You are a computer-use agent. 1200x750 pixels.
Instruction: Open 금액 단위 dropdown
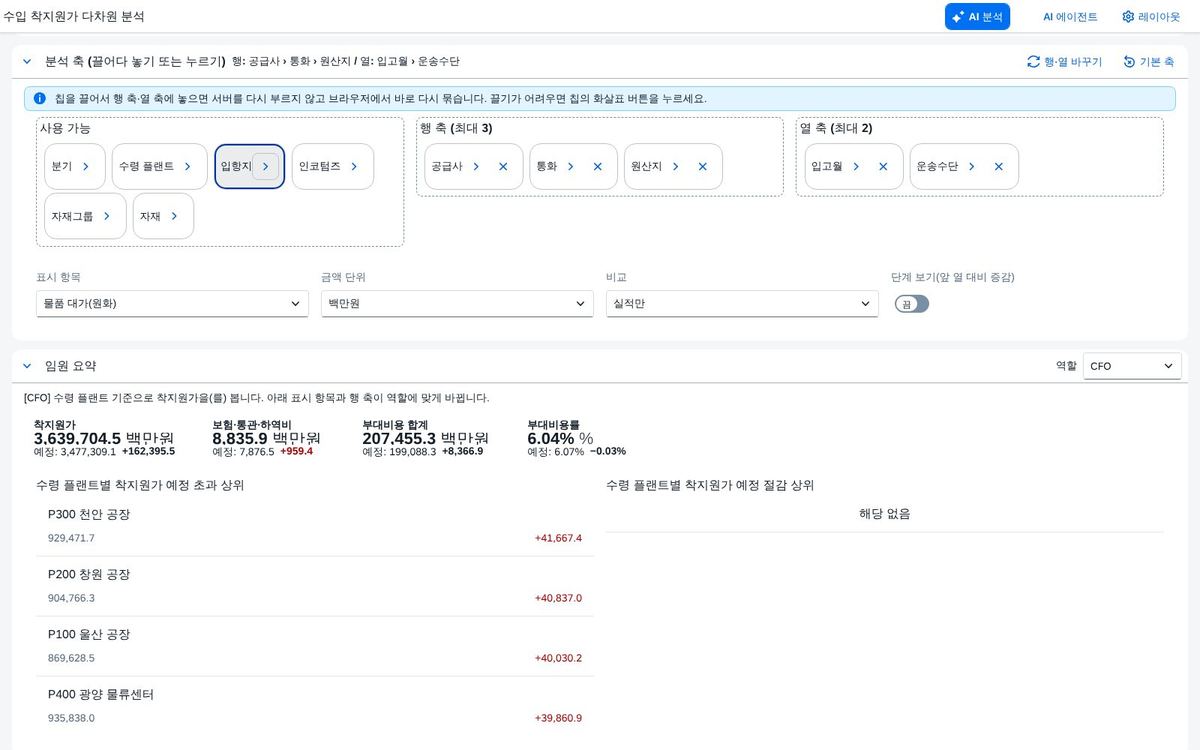point(457,304)
